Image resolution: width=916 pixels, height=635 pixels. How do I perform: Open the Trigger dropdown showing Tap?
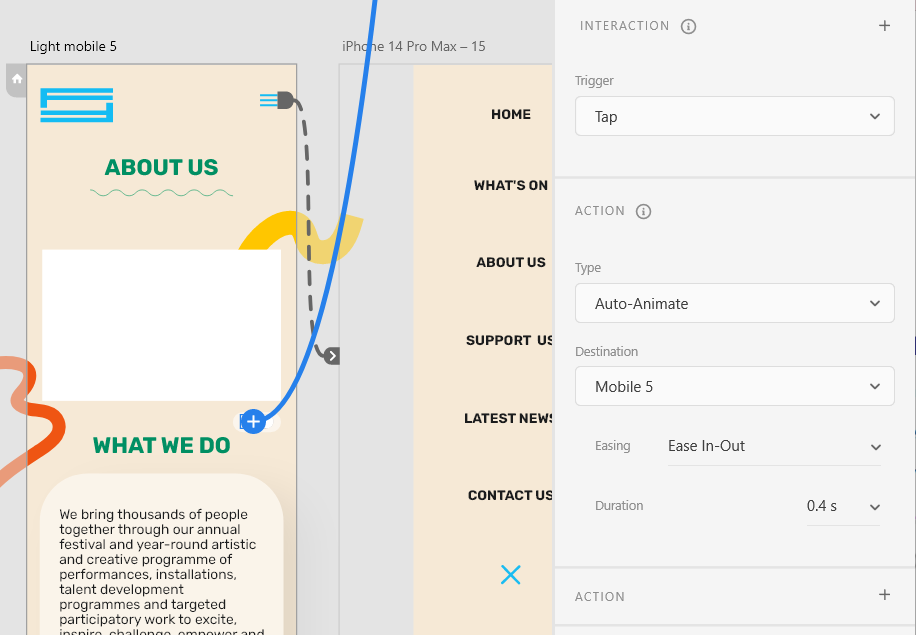pos(734,117)
